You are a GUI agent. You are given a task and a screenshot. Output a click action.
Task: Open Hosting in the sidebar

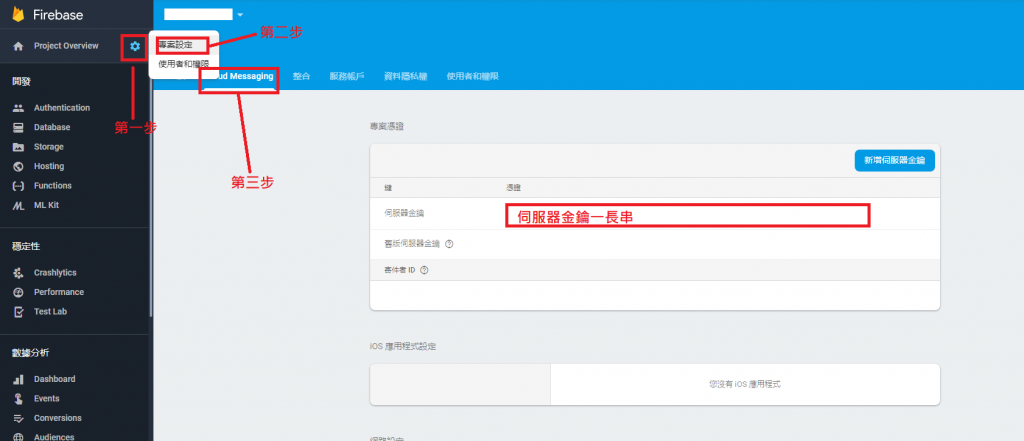pyautogui.click(x=49, y=167)
